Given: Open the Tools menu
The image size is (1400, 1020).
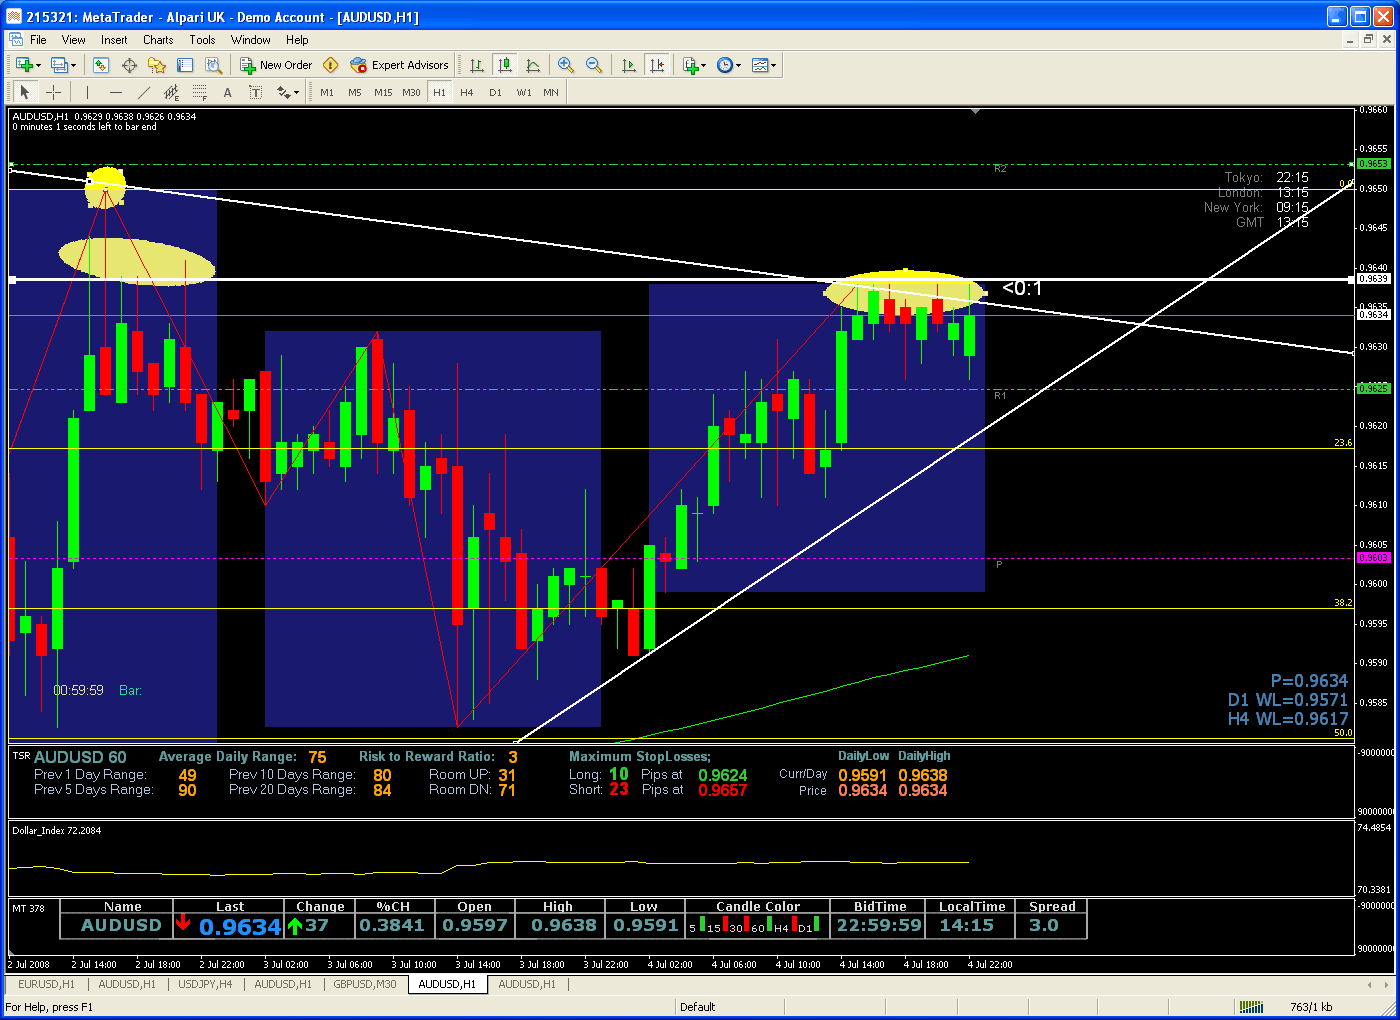Looking at the screenshot, I should 202,40.
